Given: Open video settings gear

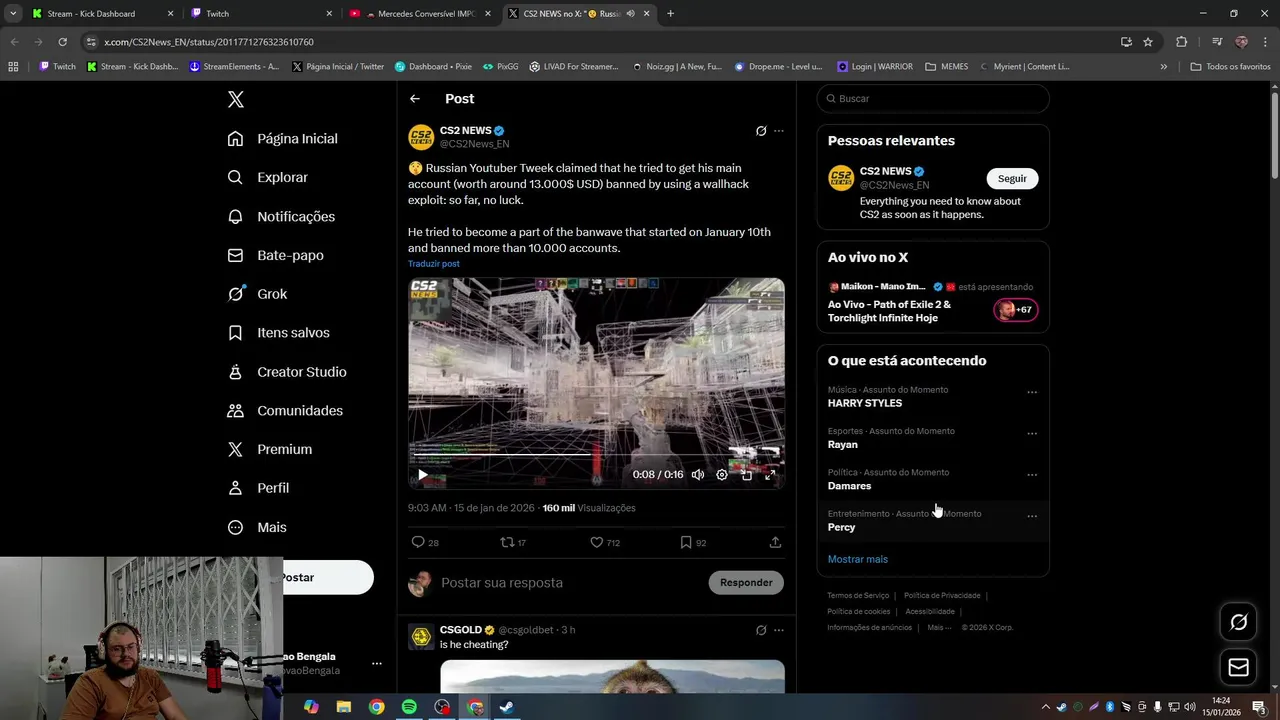Looking at the screenshot, I should pyautogui.click(x=722, y=475).
